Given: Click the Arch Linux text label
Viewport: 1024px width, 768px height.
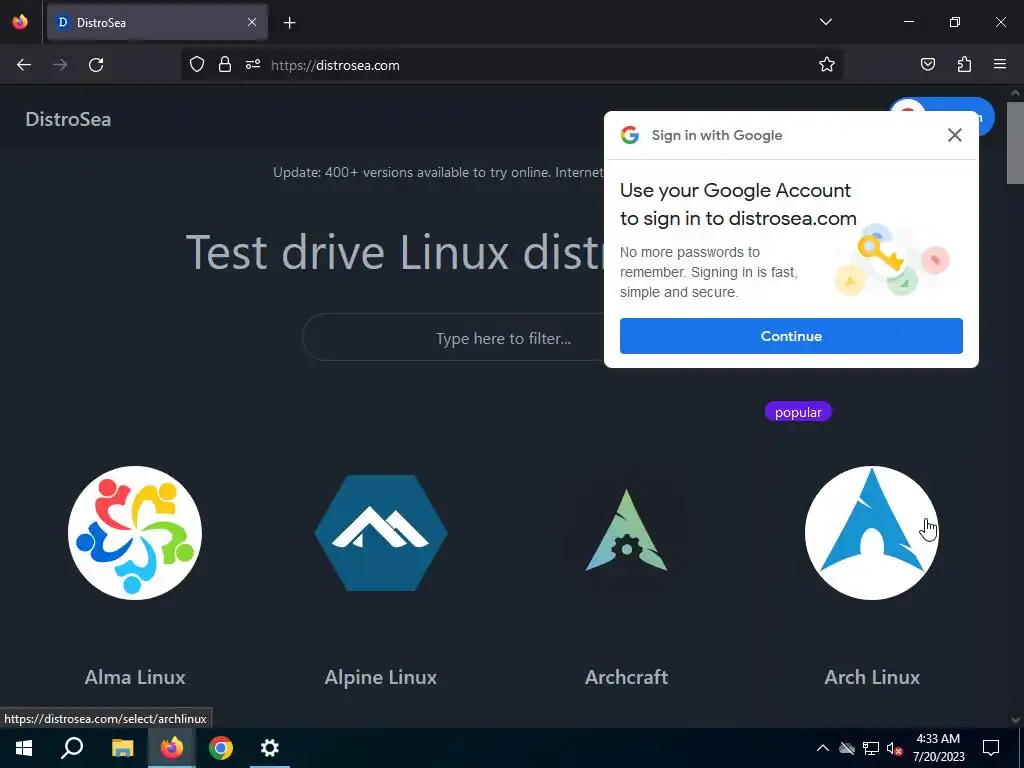Looking at the screenshot, I should click(x=872, y=677).
